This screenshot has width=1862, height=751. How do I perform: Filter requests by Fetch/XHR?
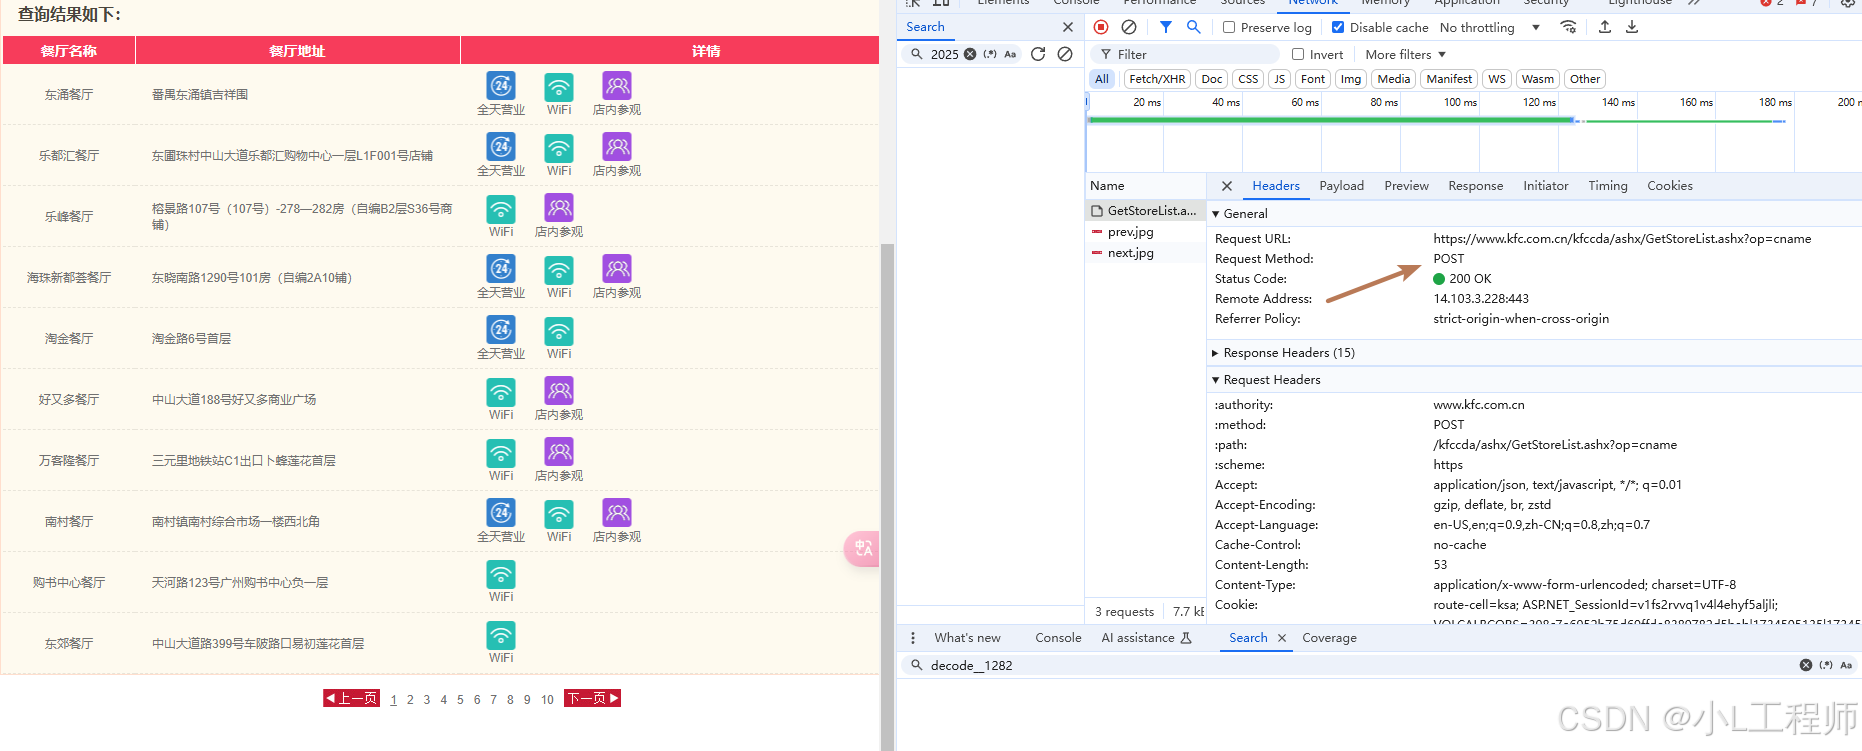click(x=1157, y=79)
